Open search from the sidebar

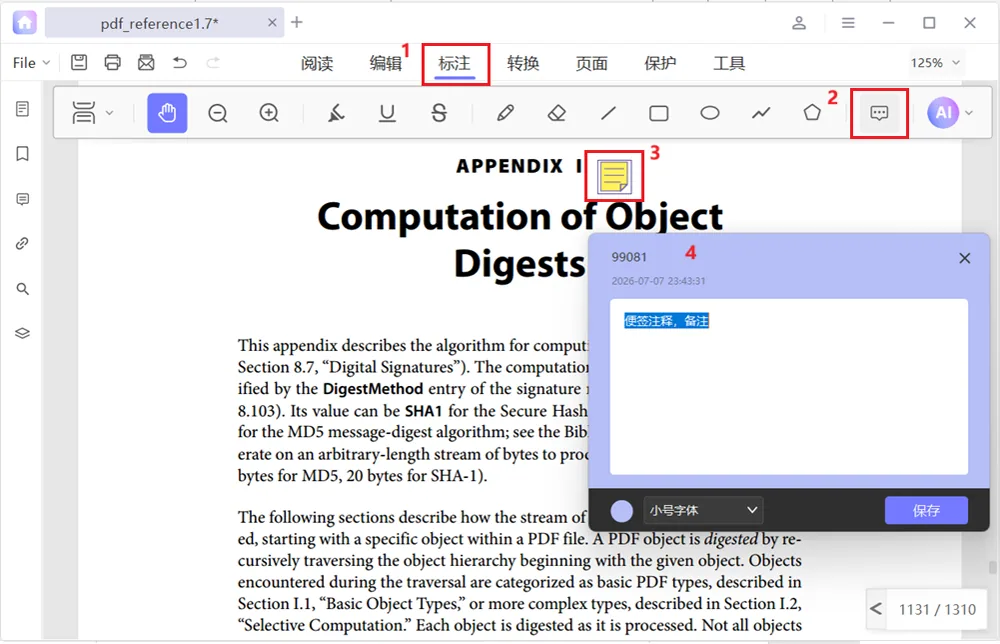pos(22,289)
